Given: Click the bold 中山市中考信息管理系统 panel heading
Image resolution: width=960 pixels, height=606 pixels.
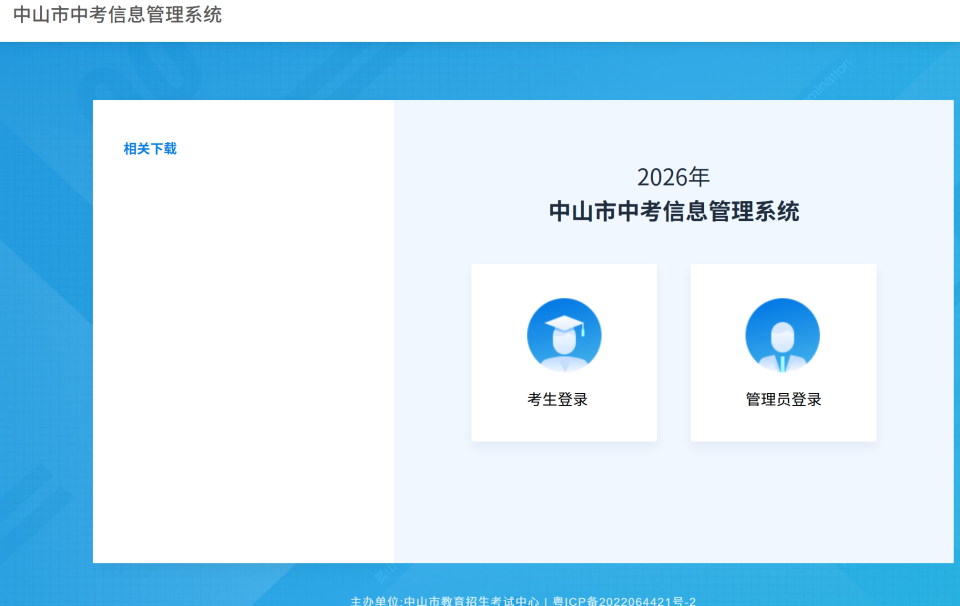Looking at the screenshot, I should [x=673, y=212].
